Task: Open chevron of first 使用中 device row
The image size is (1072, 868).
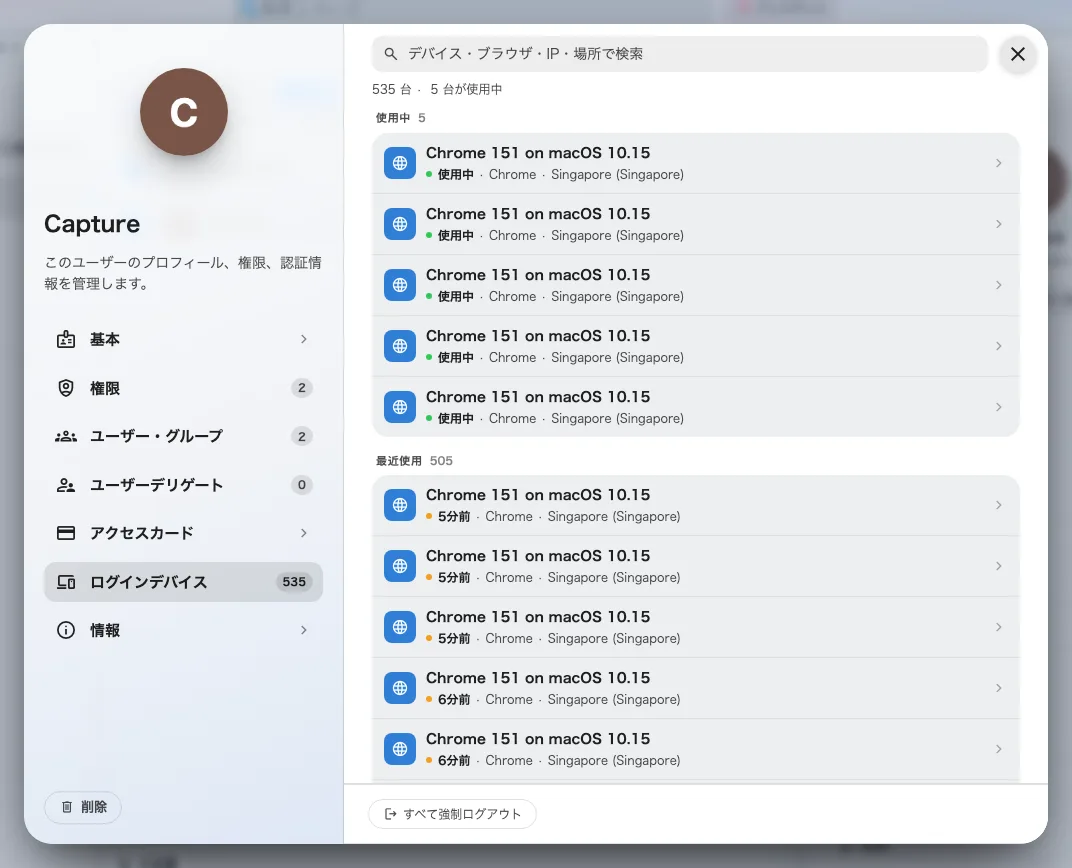Action: 998,163
